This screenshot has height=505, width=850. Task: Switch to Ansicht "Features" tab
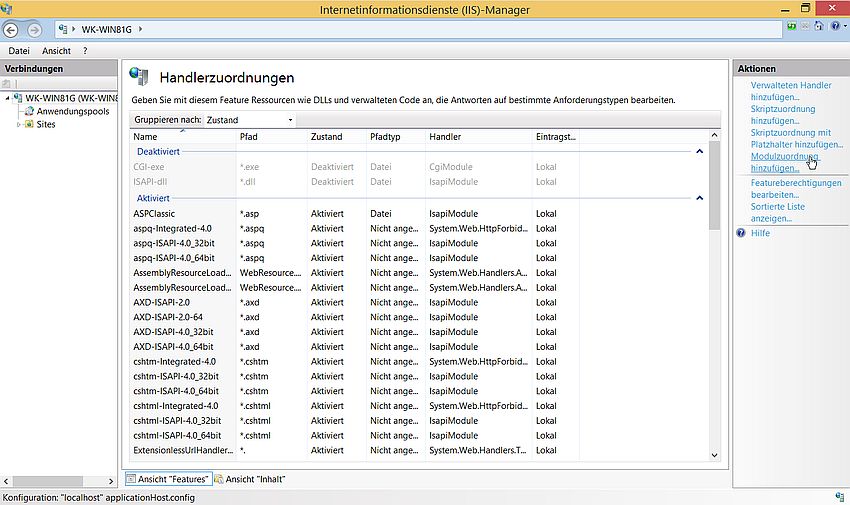167,479
